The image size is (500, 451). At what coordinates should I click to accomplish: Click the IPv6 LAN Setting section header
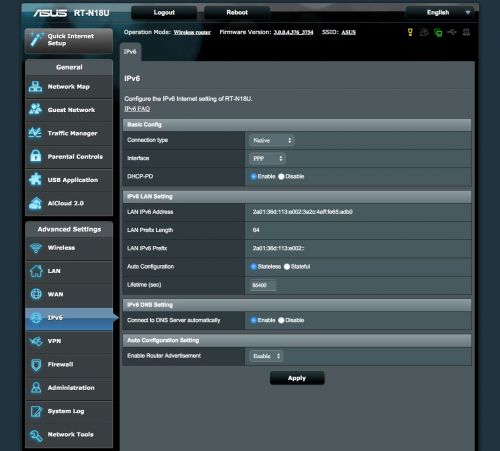pyautogui.click(x=297, y=197)
